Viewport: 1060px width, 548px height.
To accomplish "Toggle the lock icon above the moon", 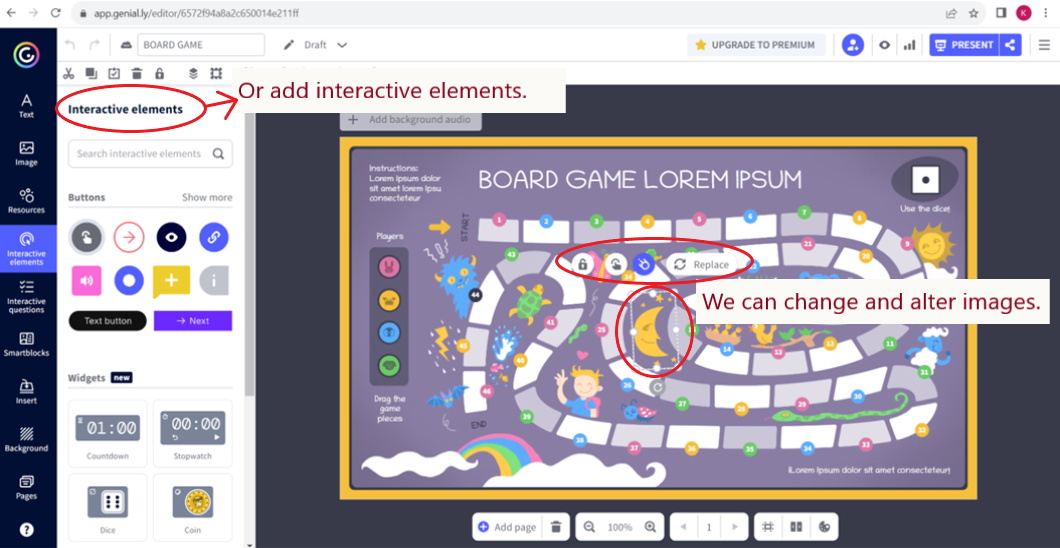I will tap(583, 264).
